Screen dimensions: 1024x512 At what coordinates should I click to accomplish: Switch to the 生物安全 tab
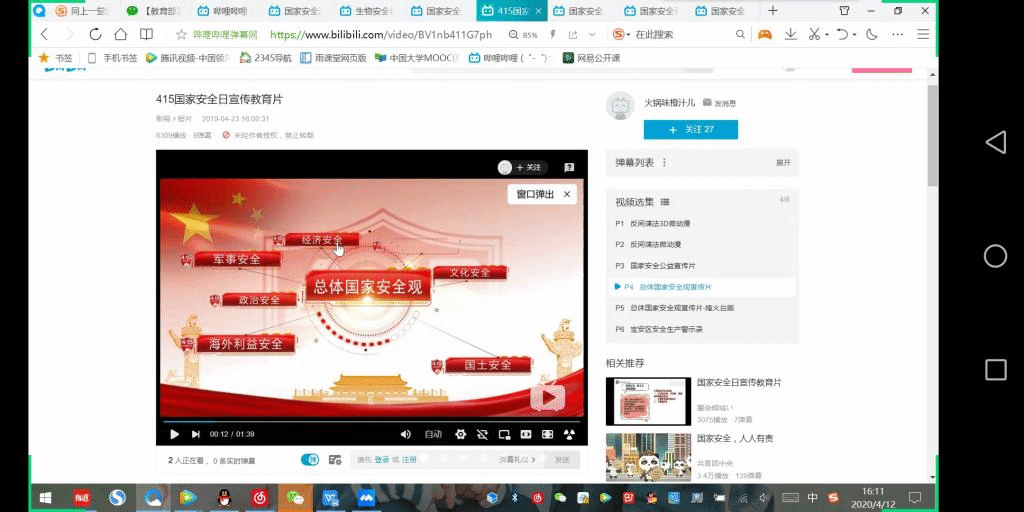[x=365, y=11]
